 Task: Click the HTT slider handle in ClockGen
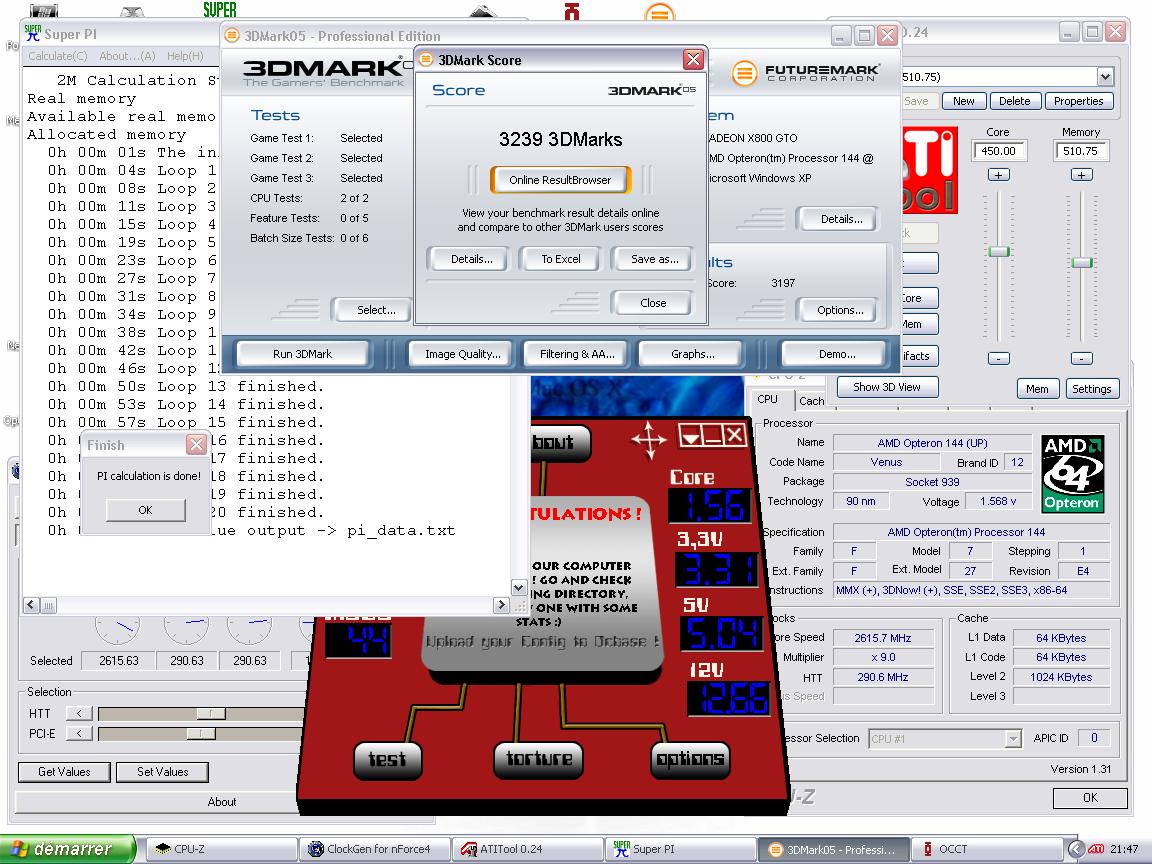click(x=210, y=713)
